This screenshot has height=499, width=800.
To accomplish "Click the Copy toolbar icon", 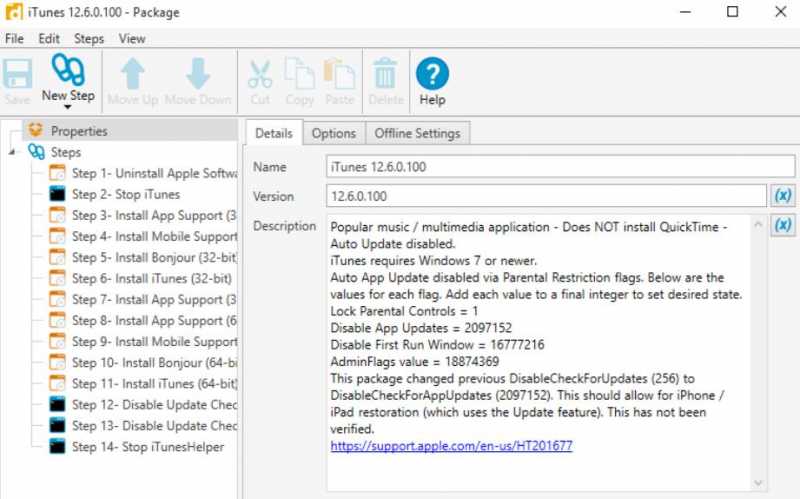I will click(x=299, y=74).
